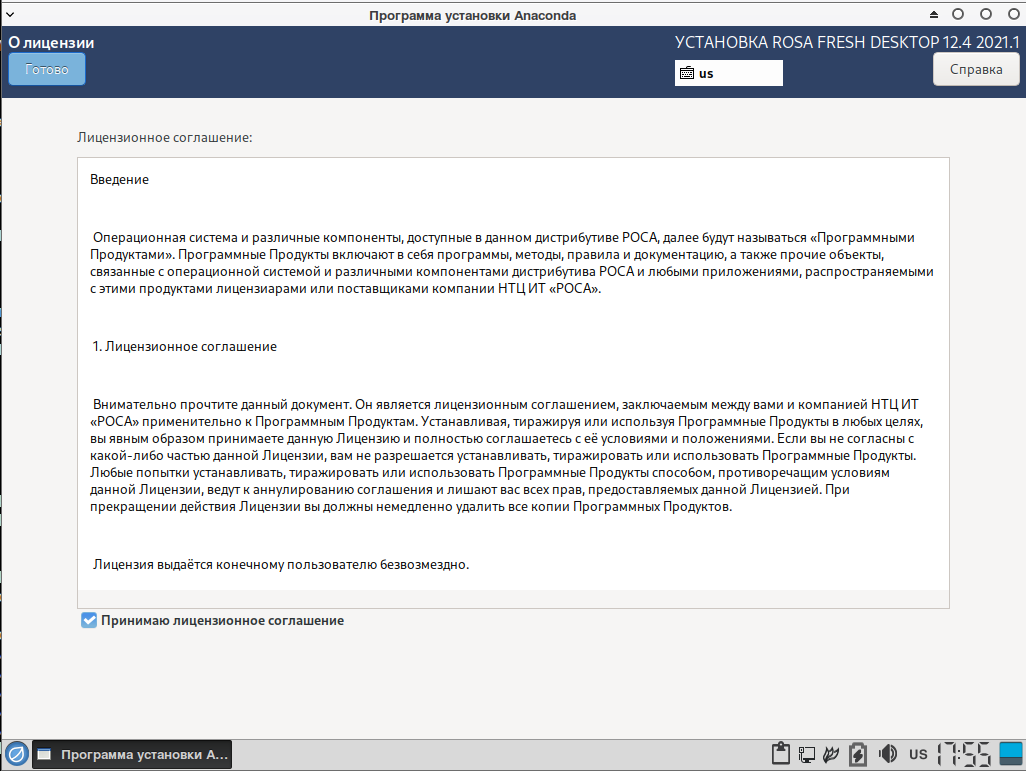This screenshot has height=771, width=1026.
Task: Click the US layout indicator in tray
Action: pos(918,755)
